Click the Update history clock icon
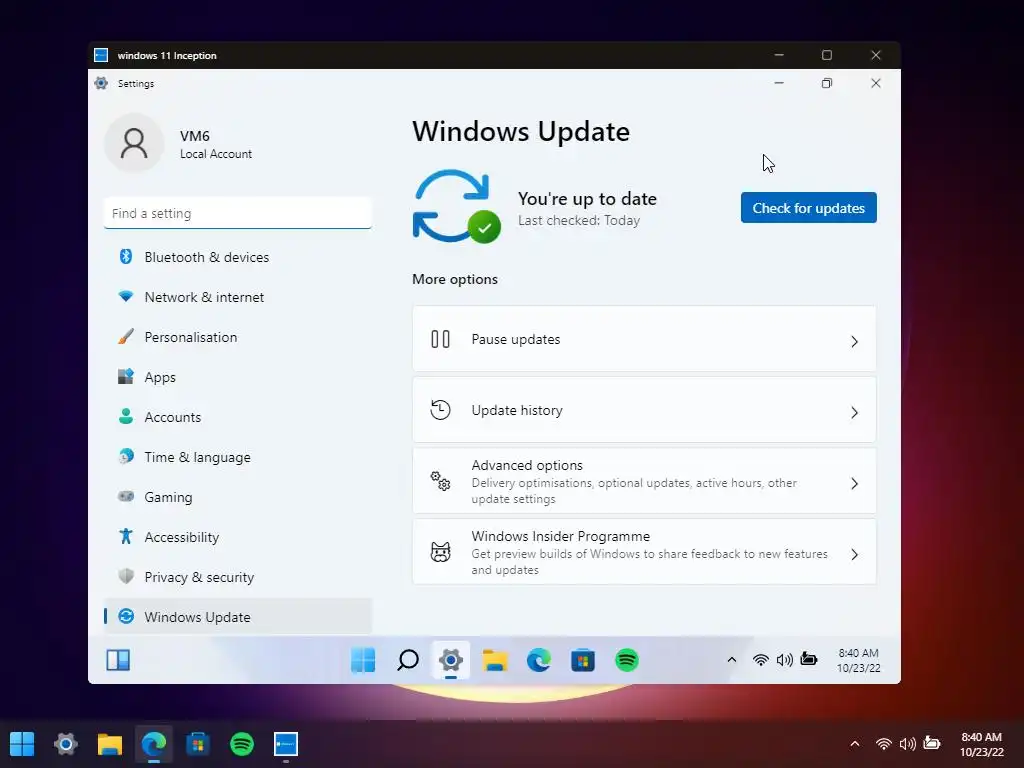1024x768 pixels. click(x=440, y=410)
